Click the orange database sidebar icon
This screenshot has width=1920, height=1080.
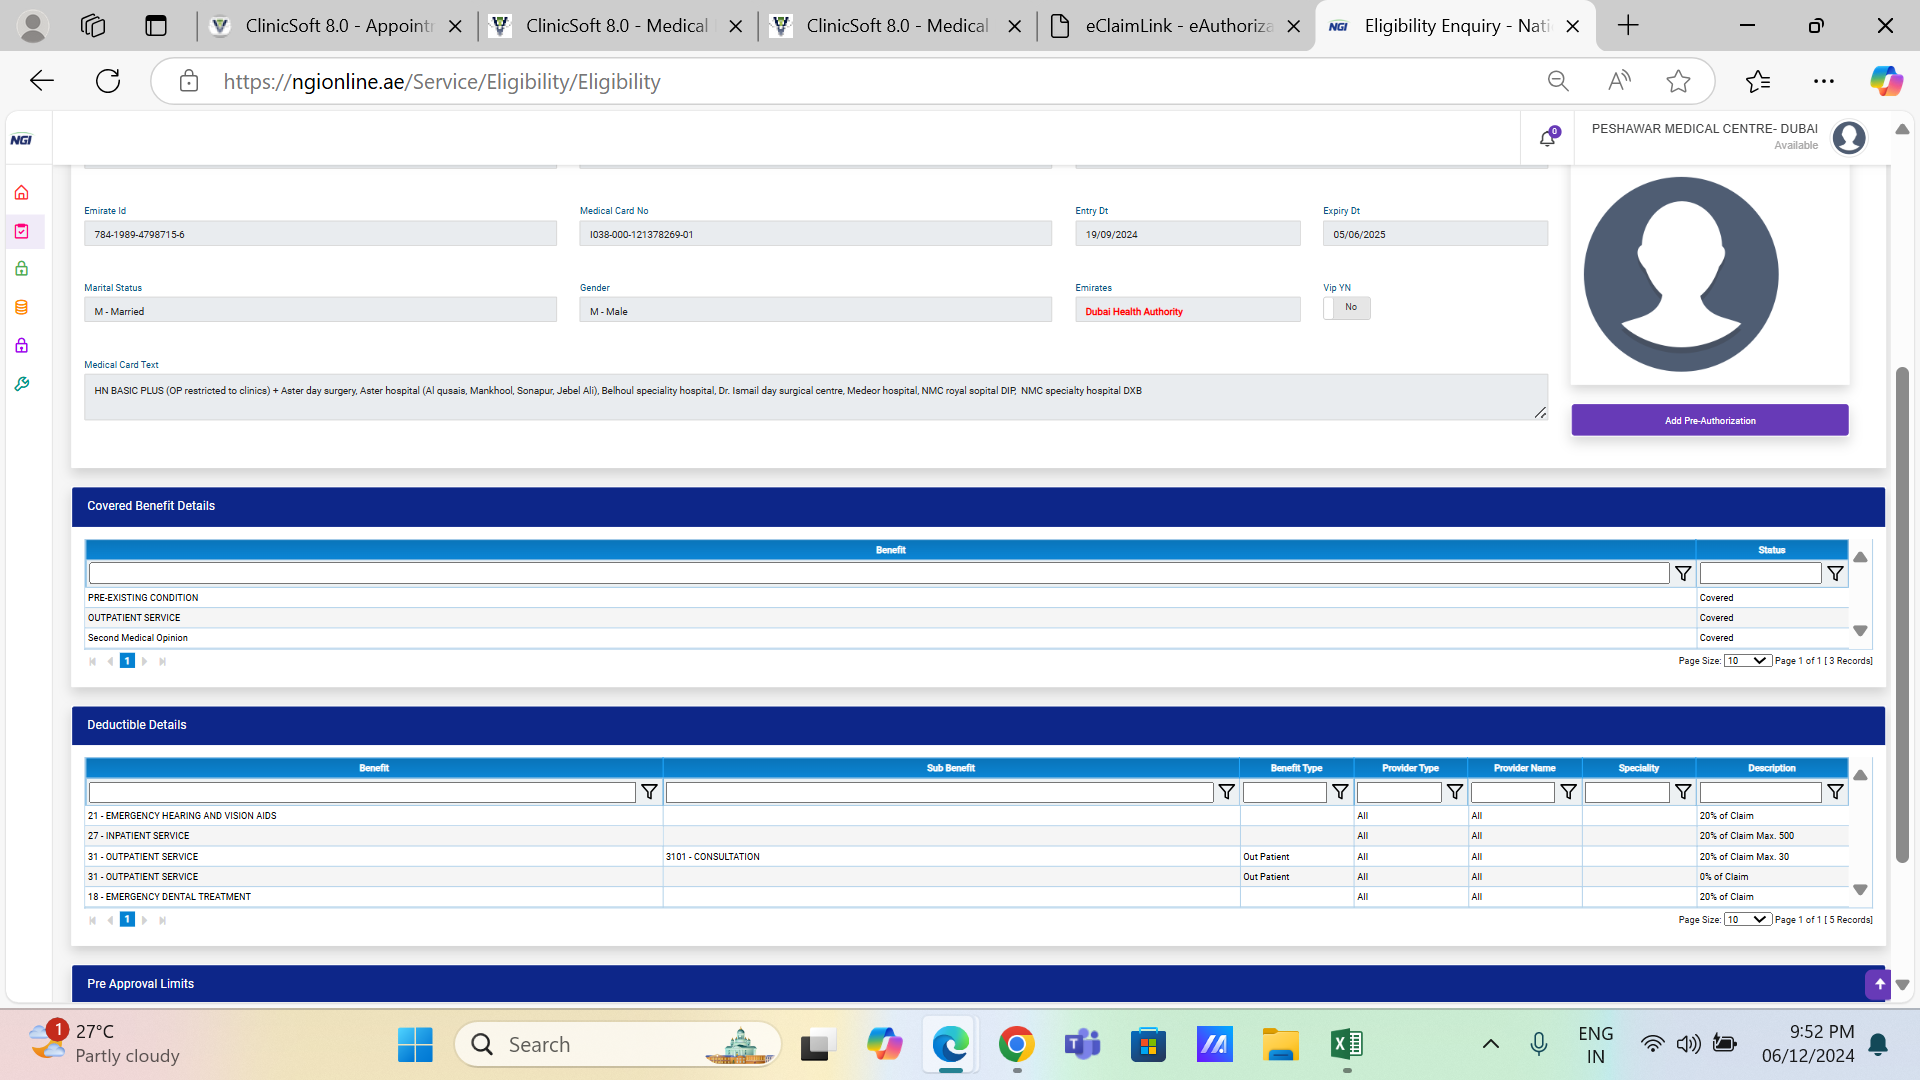[x=21, y=307]
